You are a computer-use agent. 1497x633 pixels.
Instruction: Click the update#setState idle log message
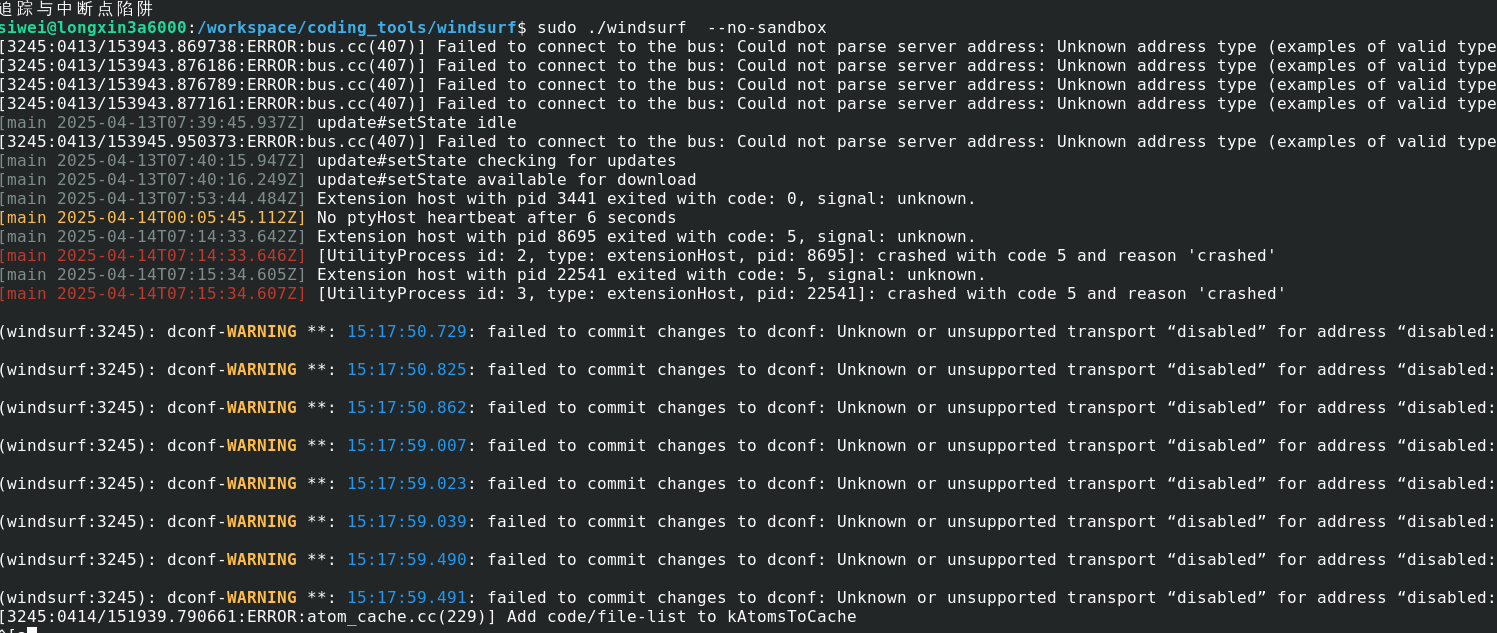tap(416, 123)
